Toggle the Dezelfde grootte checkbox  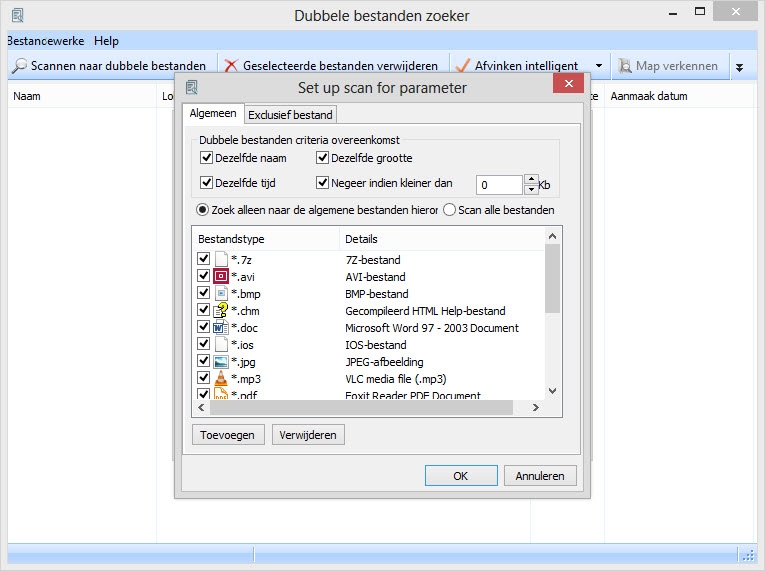point(323,158)
